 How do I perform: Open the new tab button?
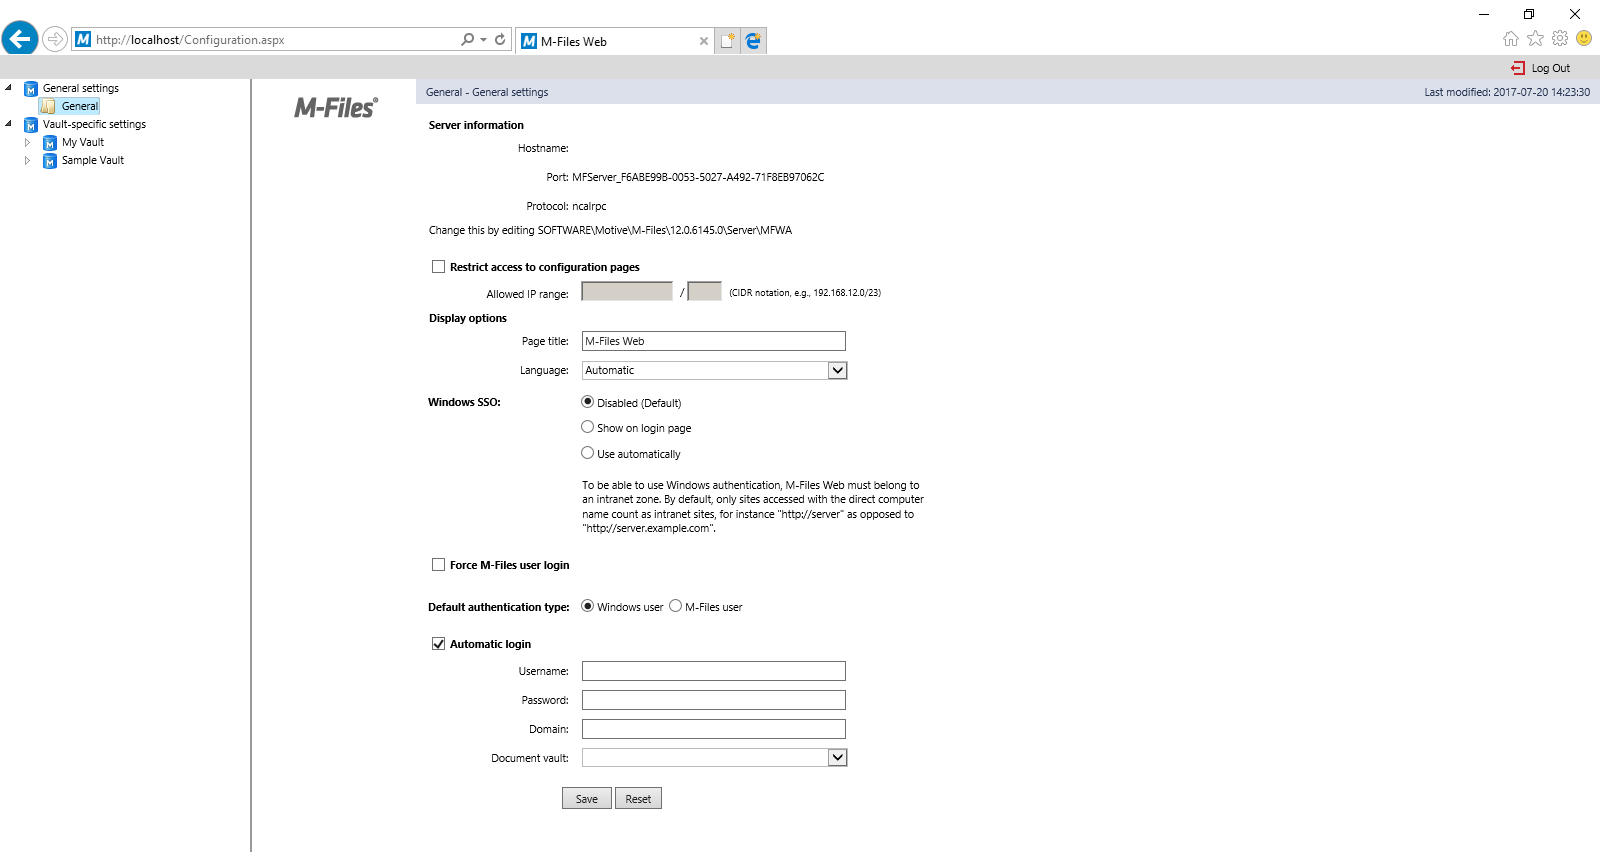727,41
